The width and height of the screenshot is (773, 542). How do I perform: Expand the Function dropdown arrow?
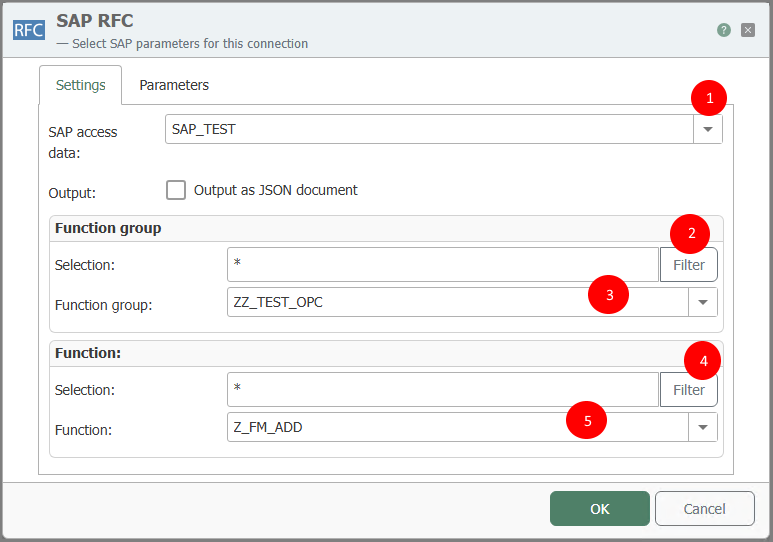click(x=703, y=427)
